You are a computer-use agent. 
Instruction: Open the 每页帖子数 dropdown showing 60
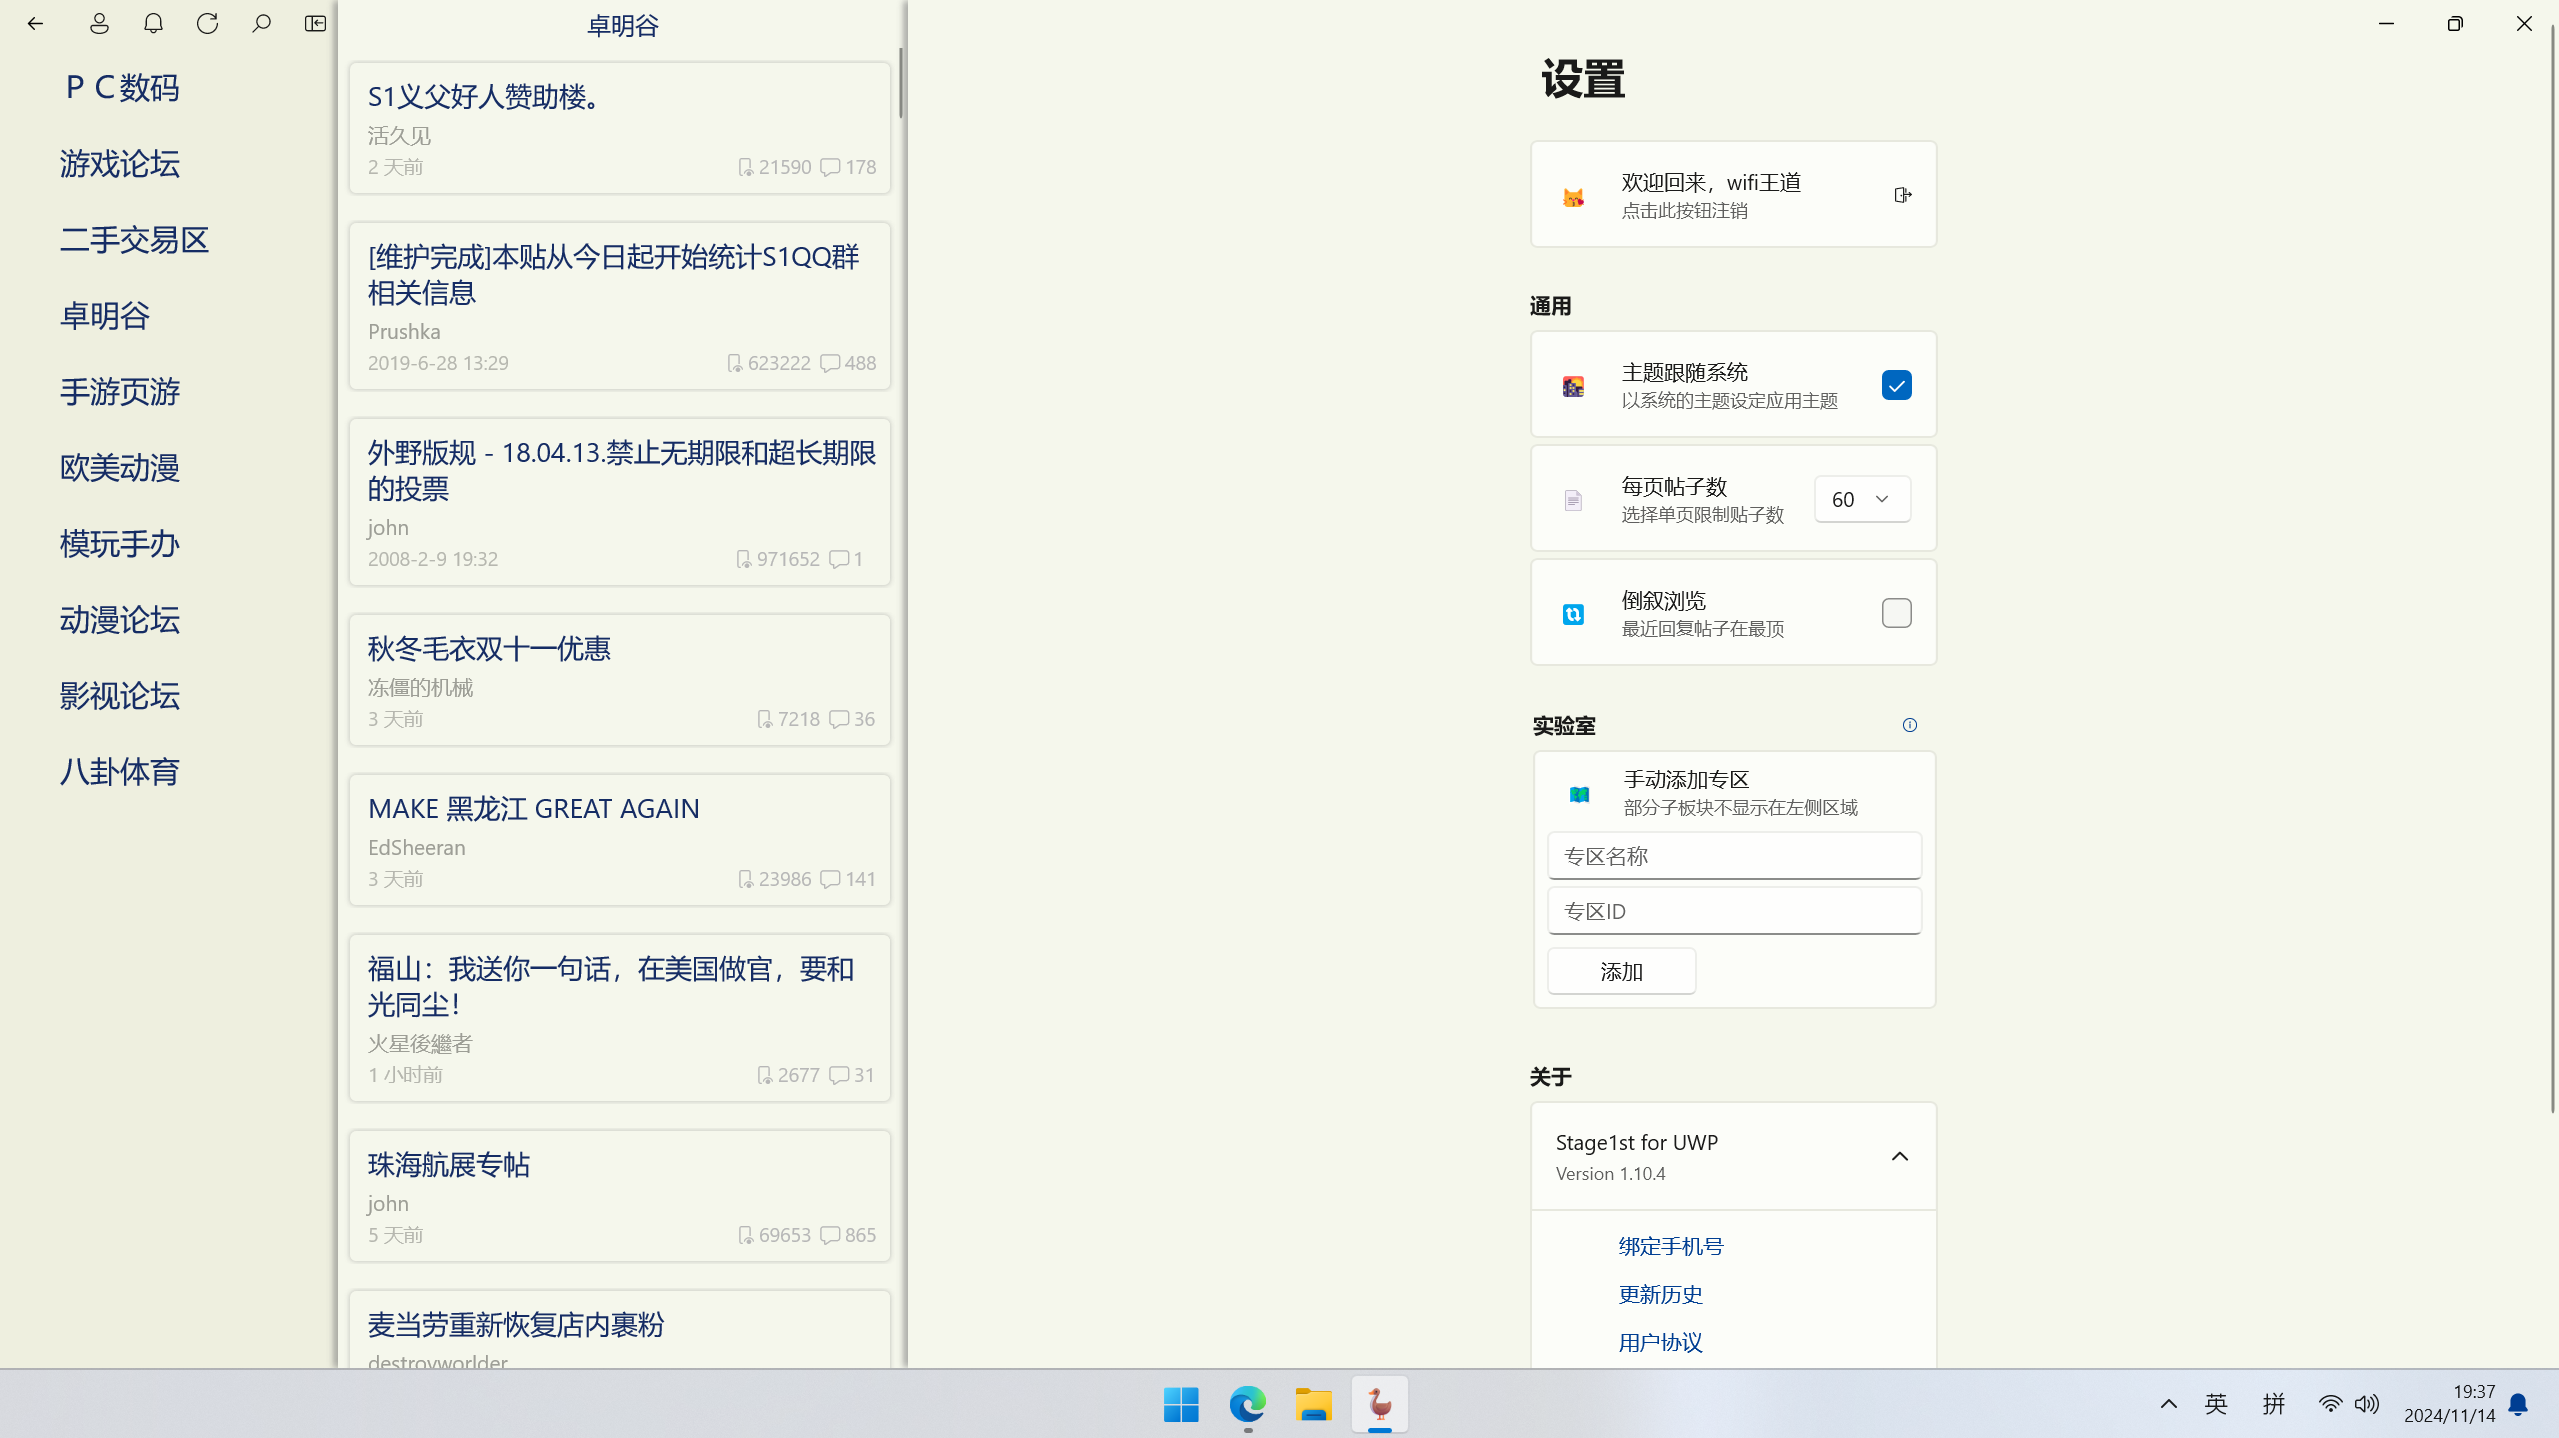point(1862,499)
